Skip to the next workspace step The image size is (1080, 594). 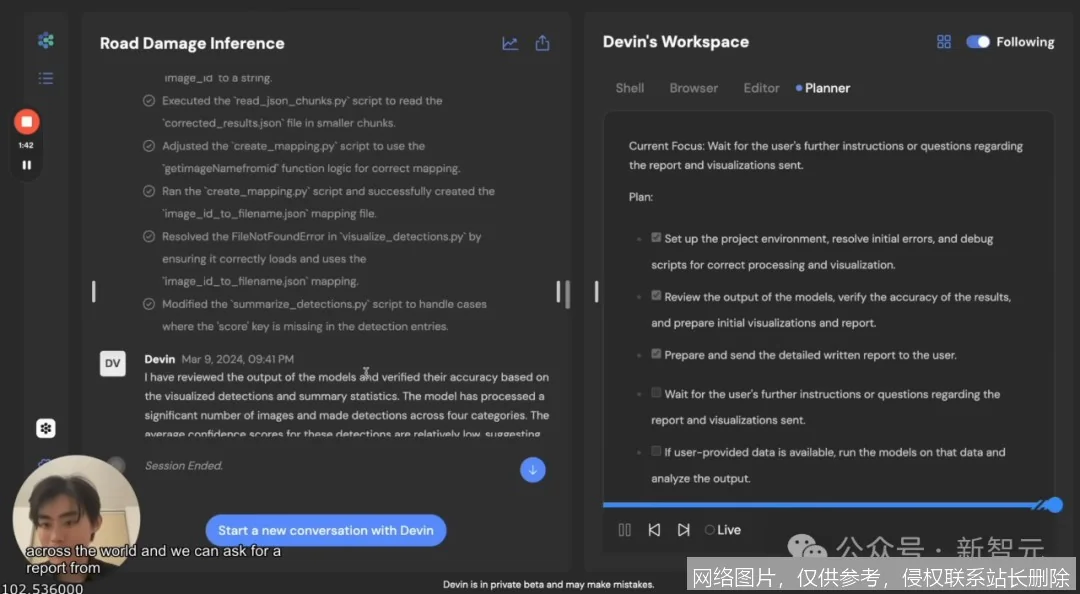(683, 530)
